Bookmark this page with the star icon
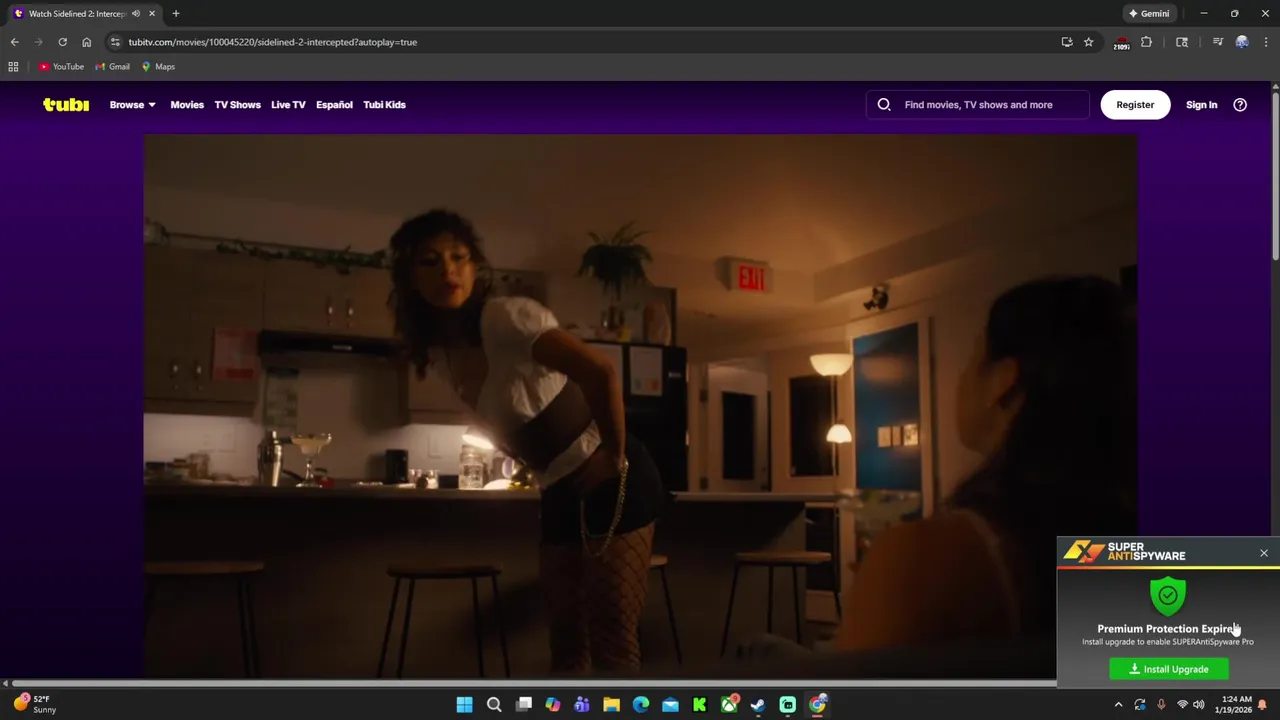The height and width of the screenshot is (720, 1280). [1089, 42]
